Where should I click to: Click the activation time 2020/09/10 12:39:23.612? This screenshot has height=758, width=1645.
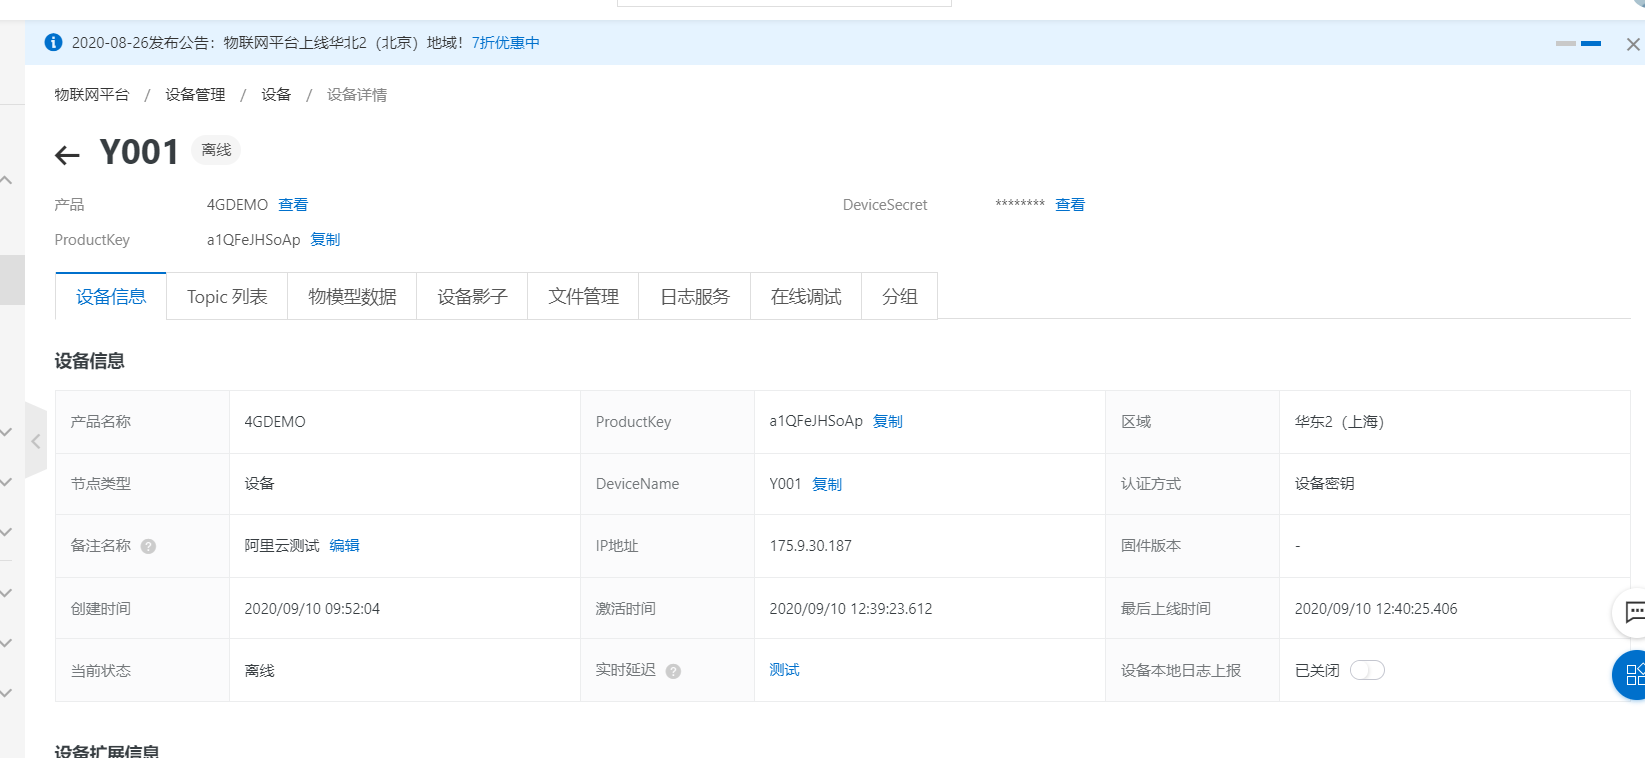(851, 609)
